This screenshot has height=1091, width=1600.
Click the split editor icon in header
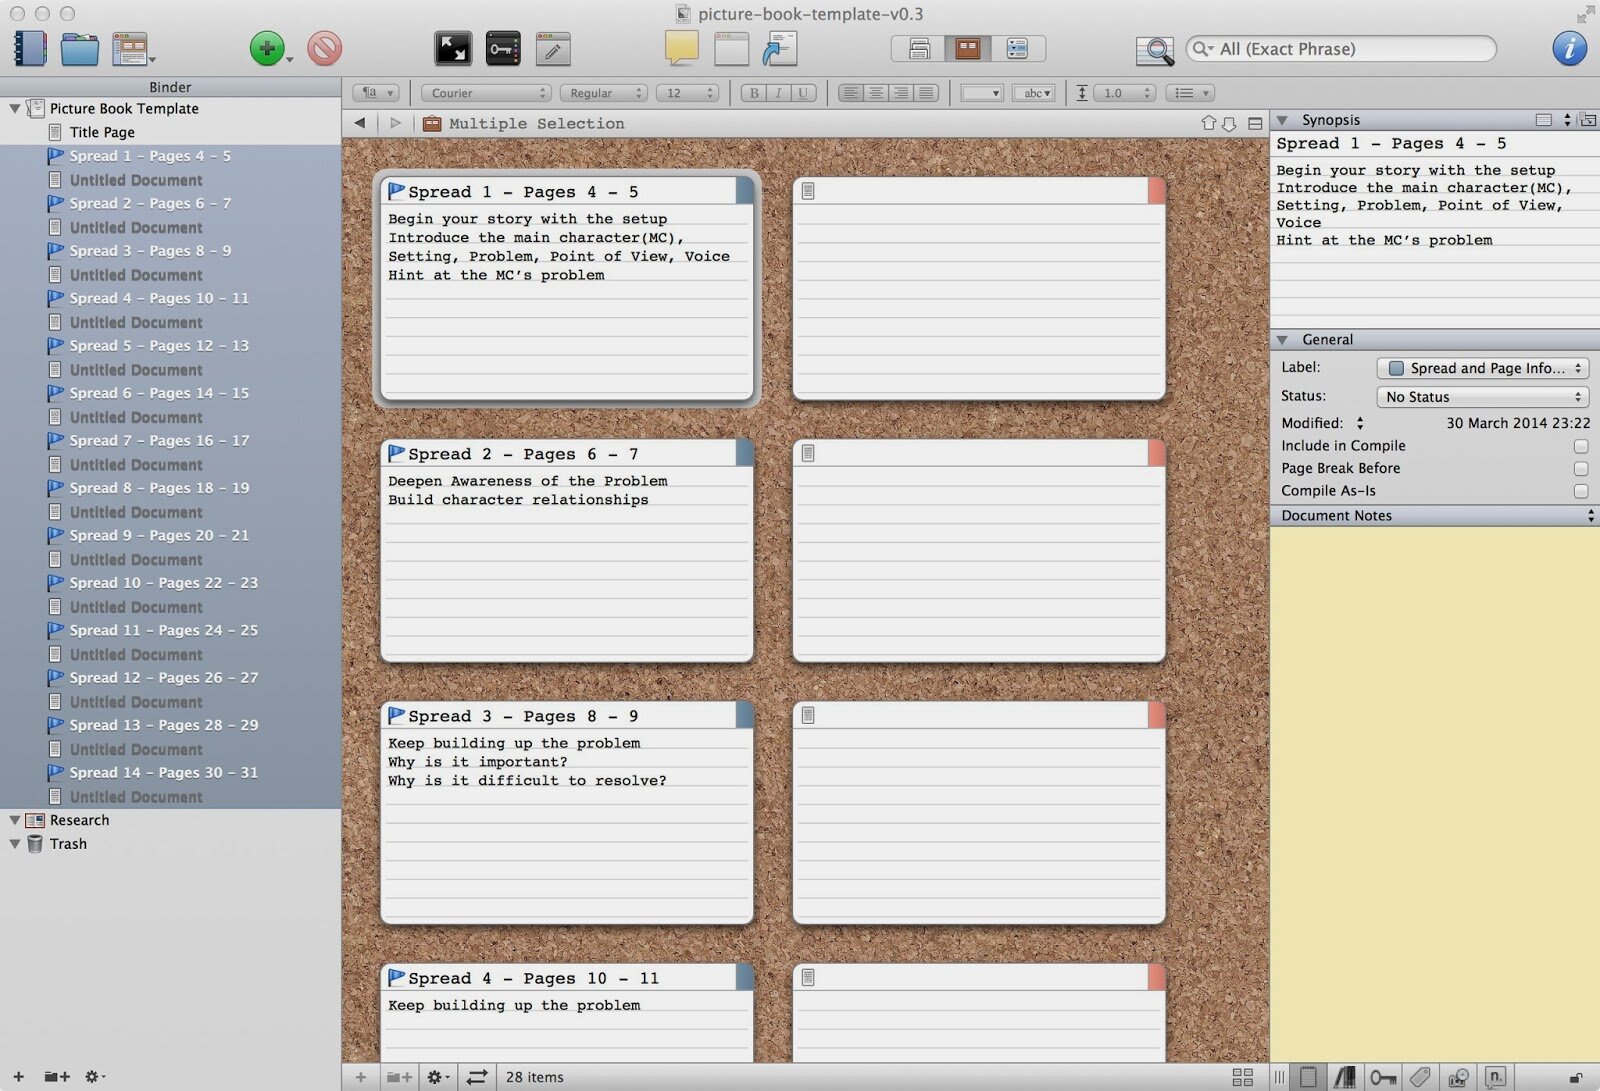point(1255,123)
